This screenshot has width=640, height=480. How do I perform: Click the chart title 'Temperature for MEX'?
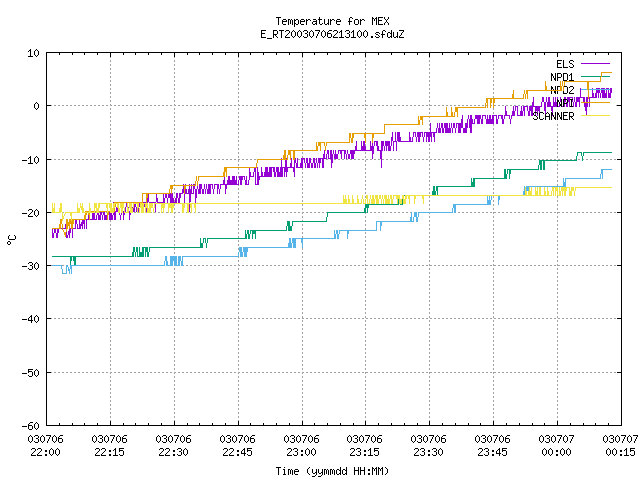click(332, 21)
